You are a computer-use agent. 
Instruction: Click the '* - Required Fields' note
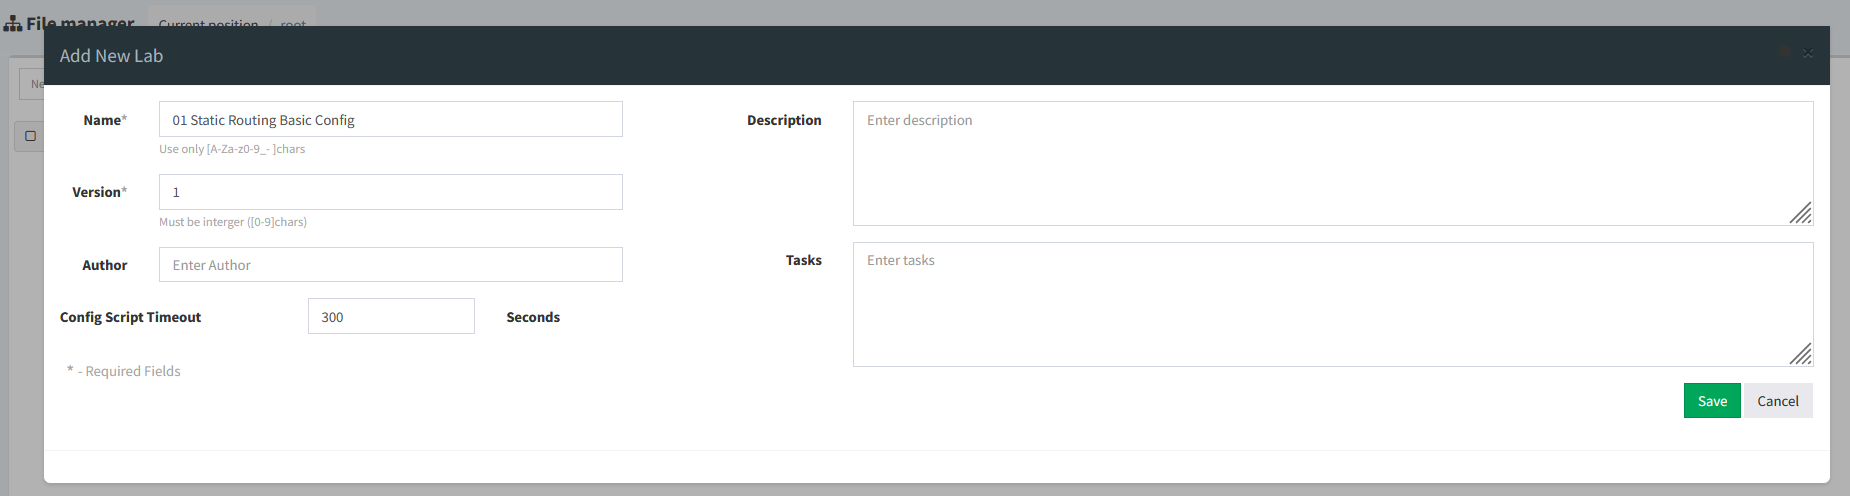[124, 371]
